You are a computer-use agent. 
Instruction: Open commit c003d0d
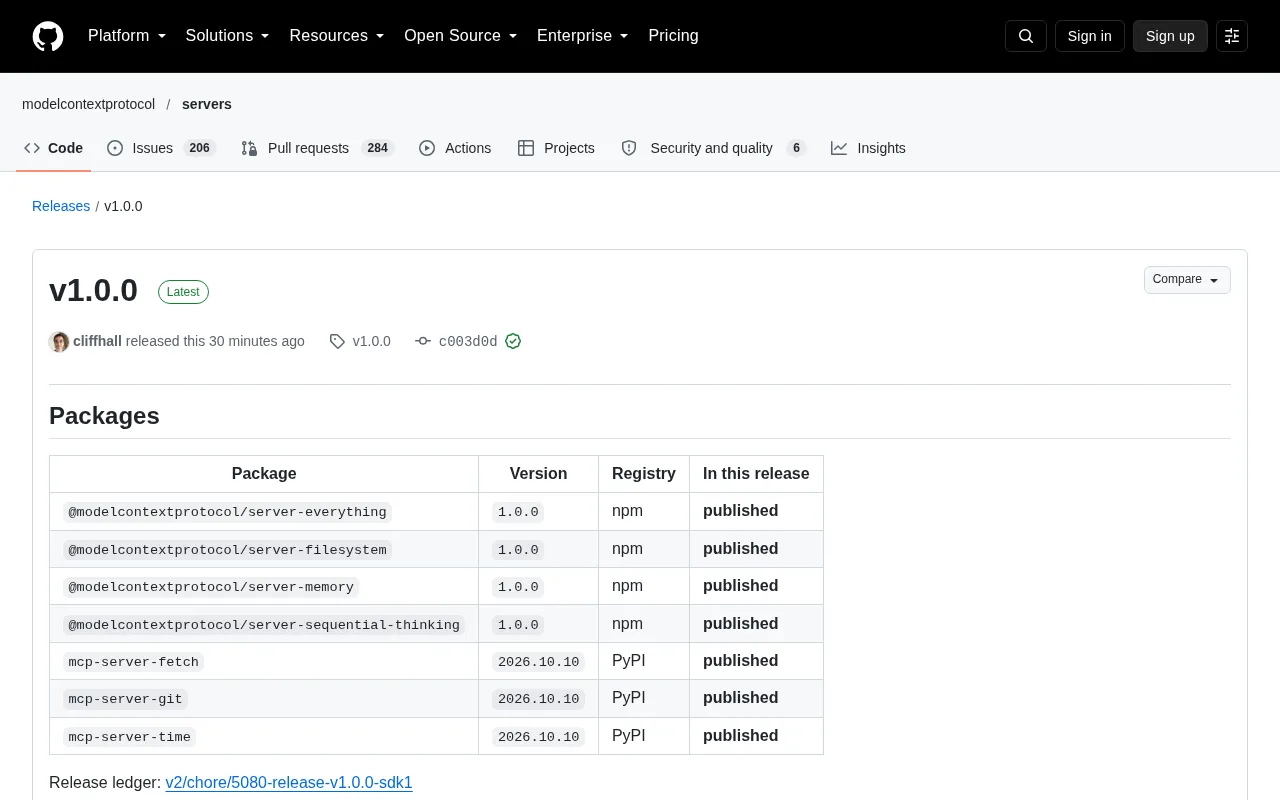pyautogui.click(x=468, y=341)
